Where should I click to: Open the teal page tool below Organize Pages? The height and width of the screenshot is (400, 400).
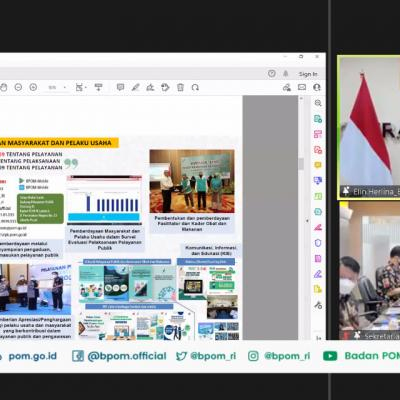coord(318,212)
